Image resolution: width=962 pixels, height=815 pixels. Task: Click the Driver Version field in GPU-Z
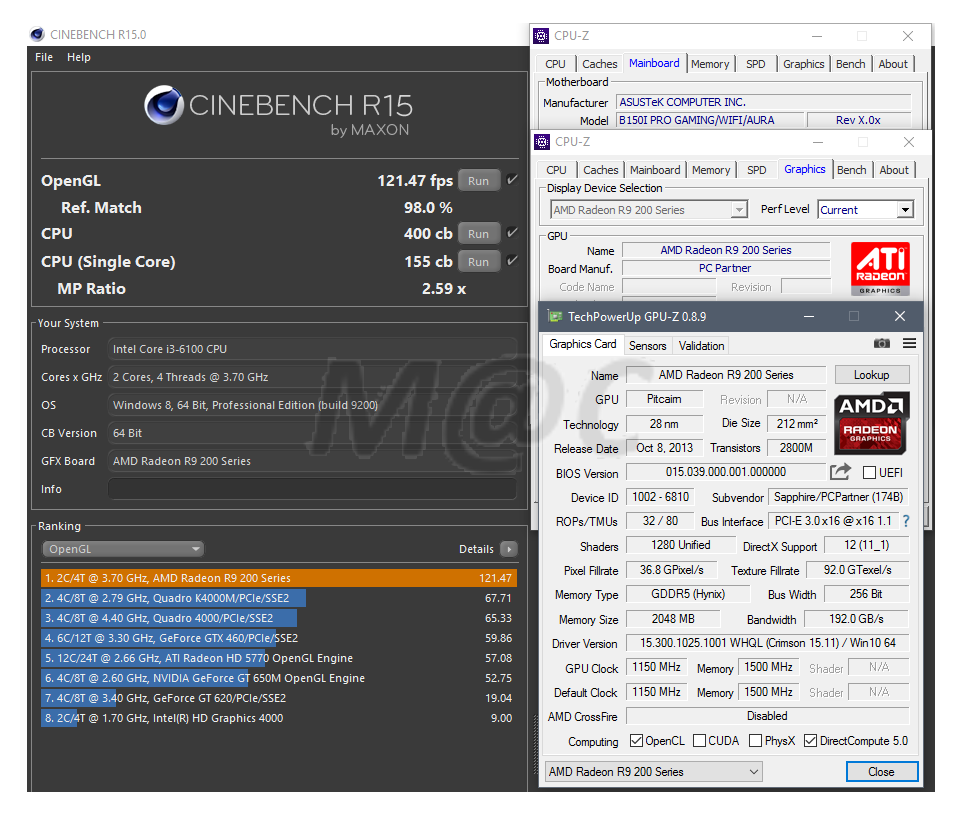click(x=768, y=643)
